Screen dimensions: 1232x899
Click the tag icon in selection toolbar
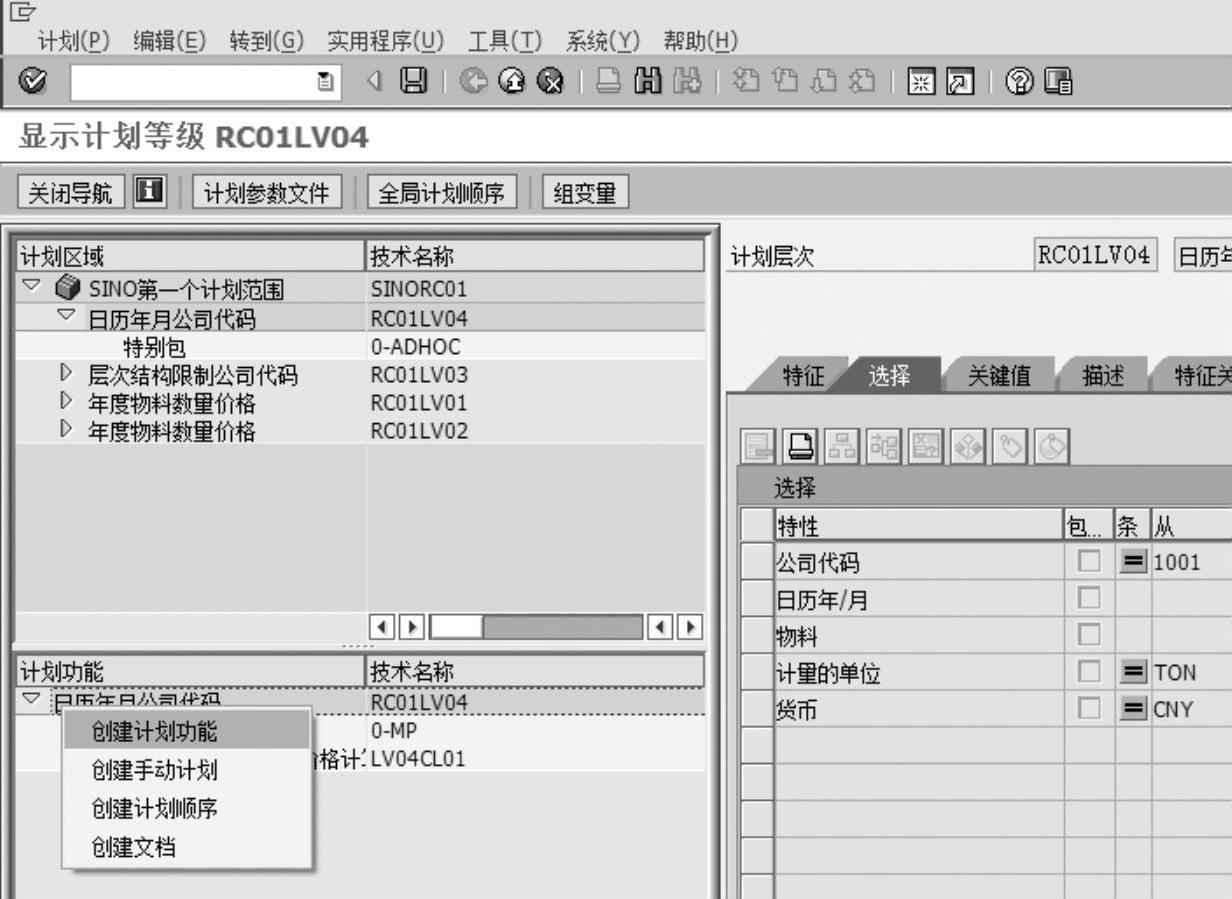click(x=1010, y=446)
